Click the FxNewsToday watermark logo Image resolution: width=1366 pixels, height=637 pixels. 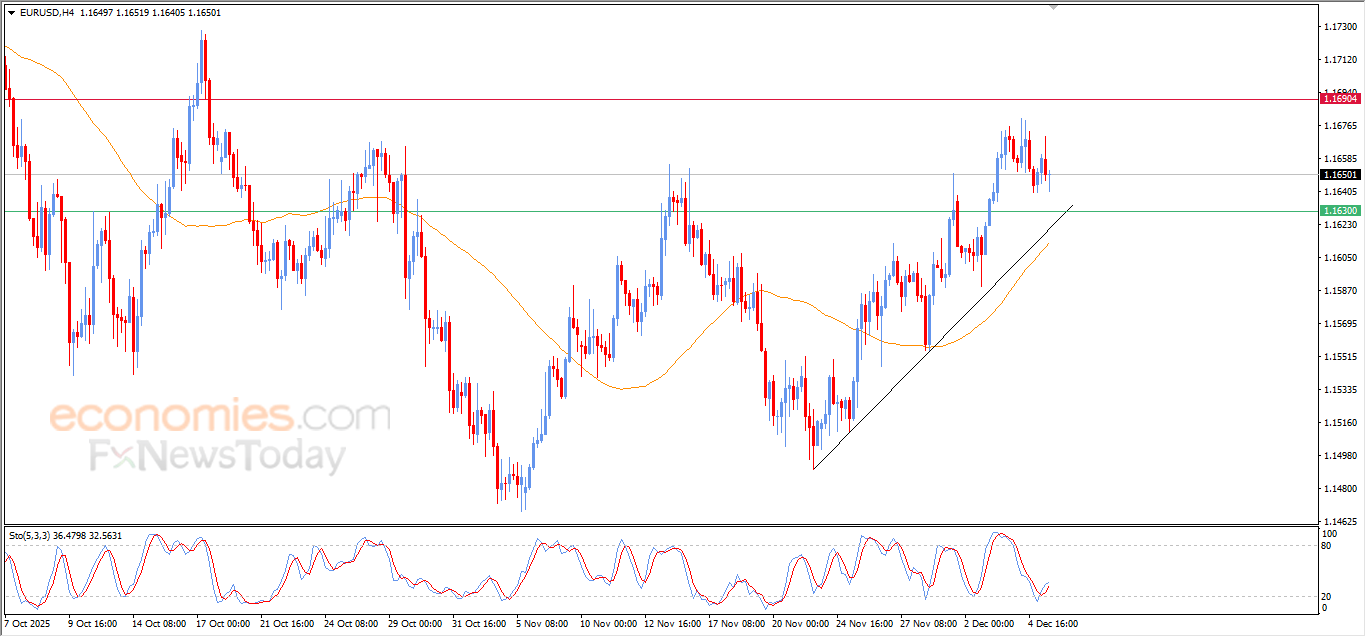point(217,457)
